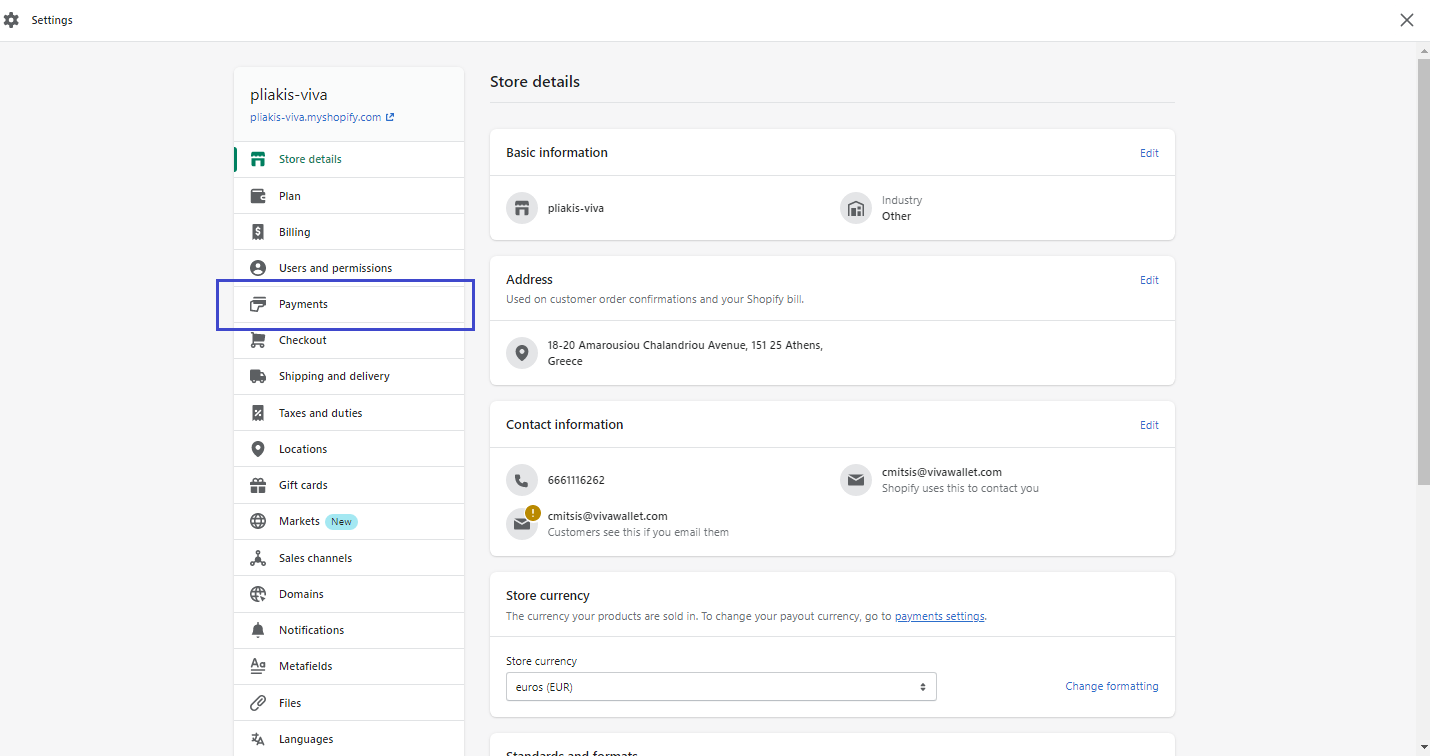Select Payments in the settings sidebar

coord(349,304)
